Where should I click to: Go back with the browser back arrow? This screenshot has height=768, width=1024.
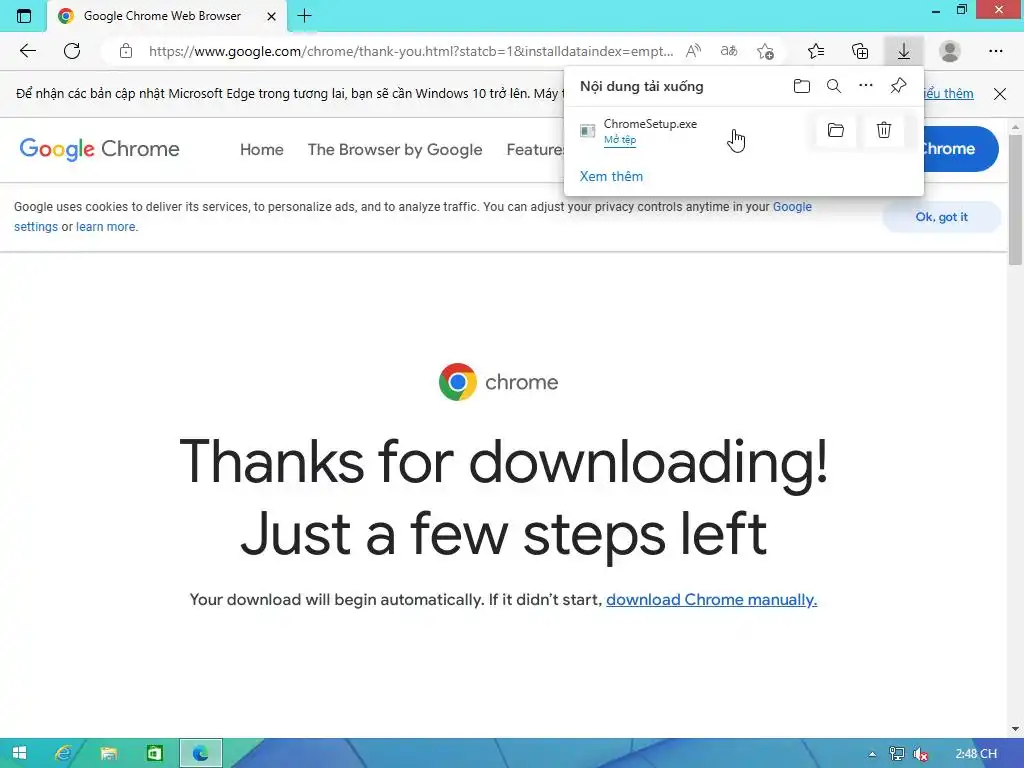coord(27,51)
